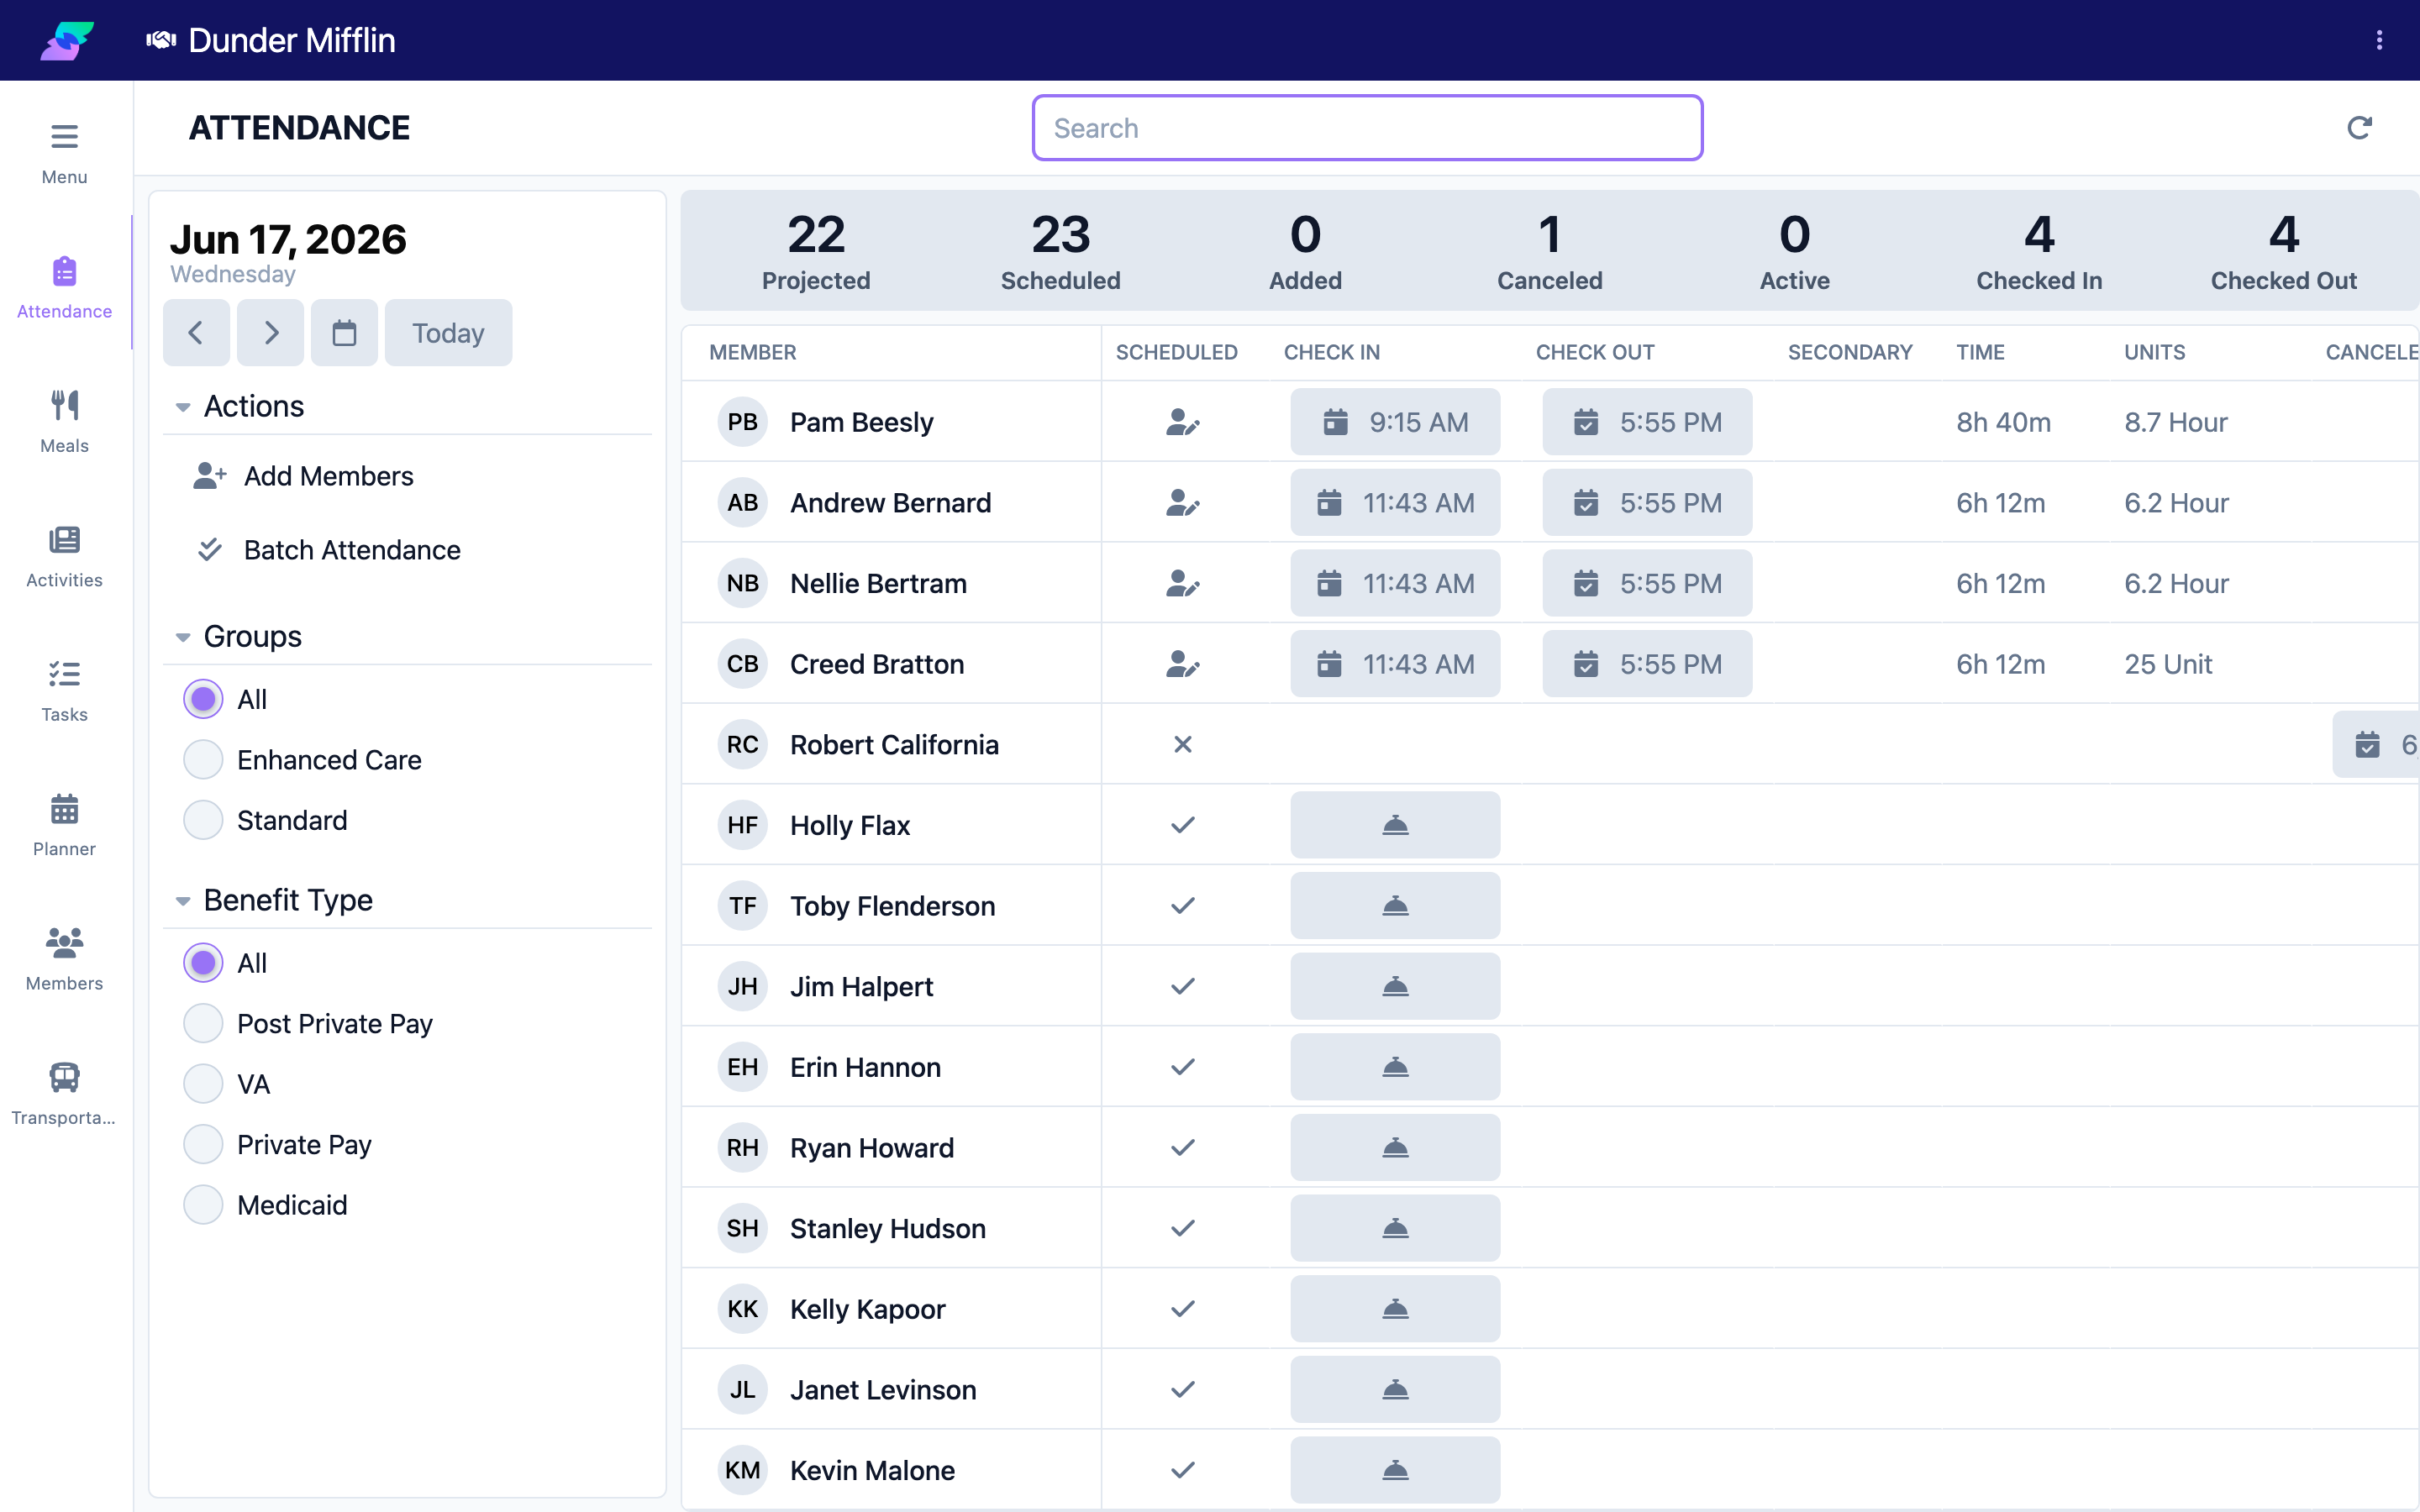This screenshot has width=2420, height=1512.
Task: Open the Planner section in sidebar
Action: click(x=64, y=825)
